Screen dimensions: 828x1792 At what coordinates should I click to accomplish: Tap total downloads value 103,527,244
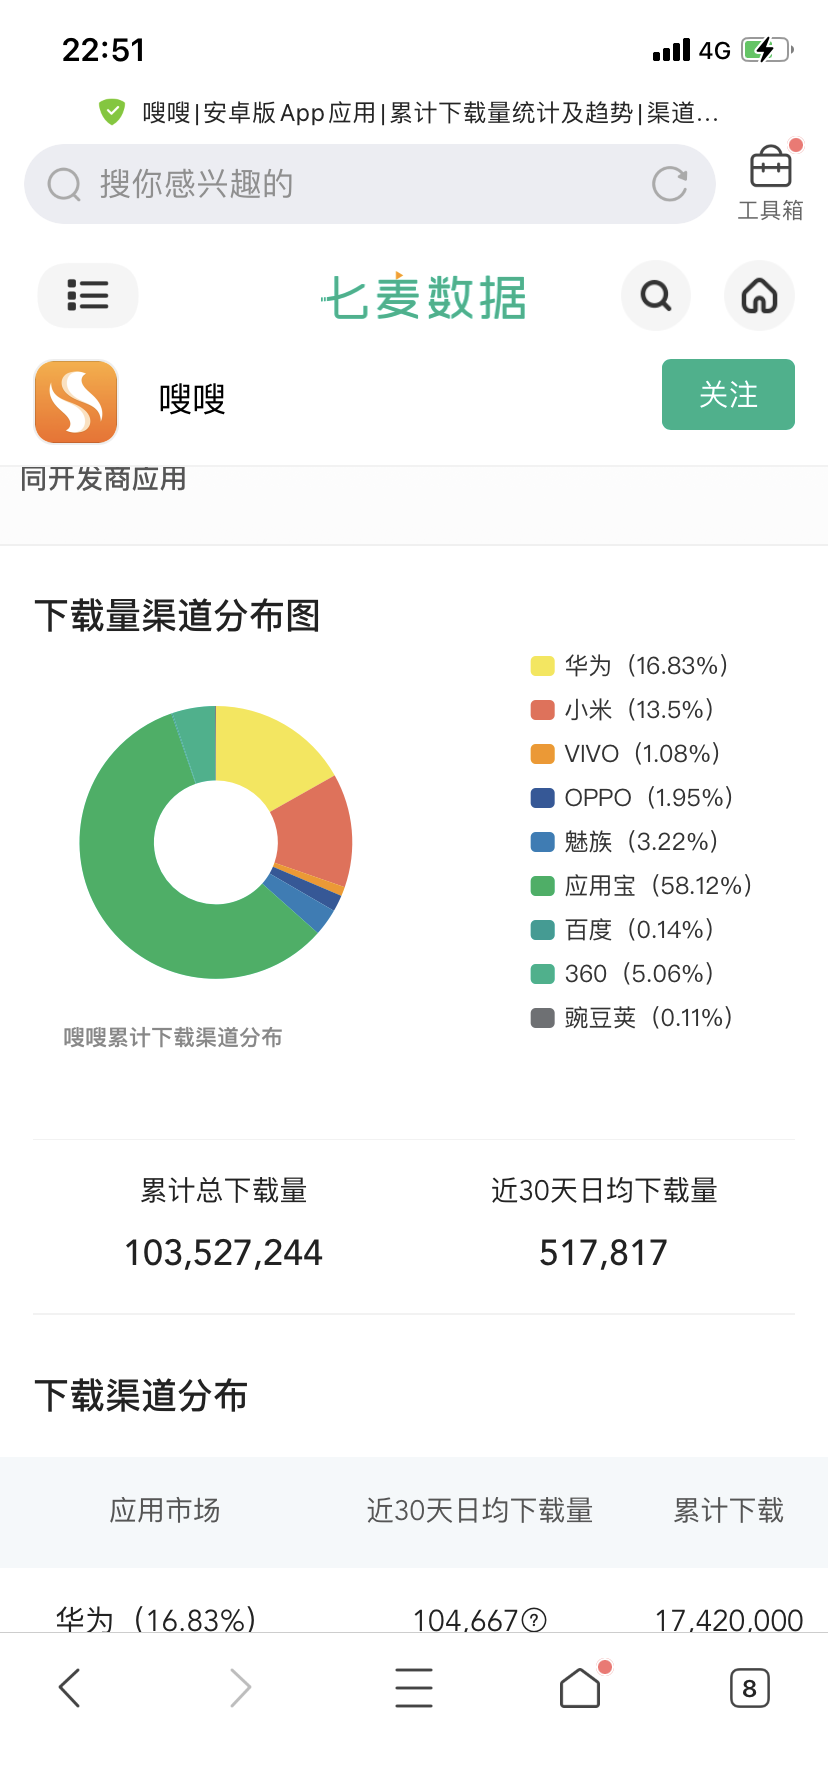(224, 1253)
